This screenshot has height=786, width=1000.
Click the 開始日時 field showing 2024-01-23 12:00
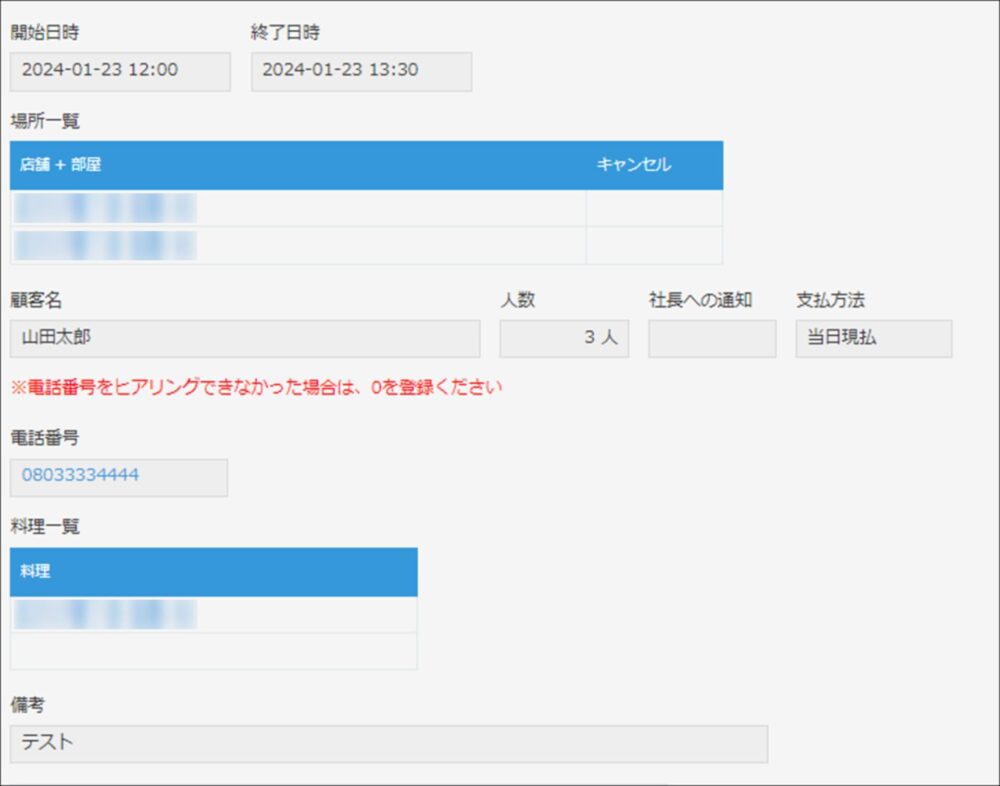click(x=120, y=71)
